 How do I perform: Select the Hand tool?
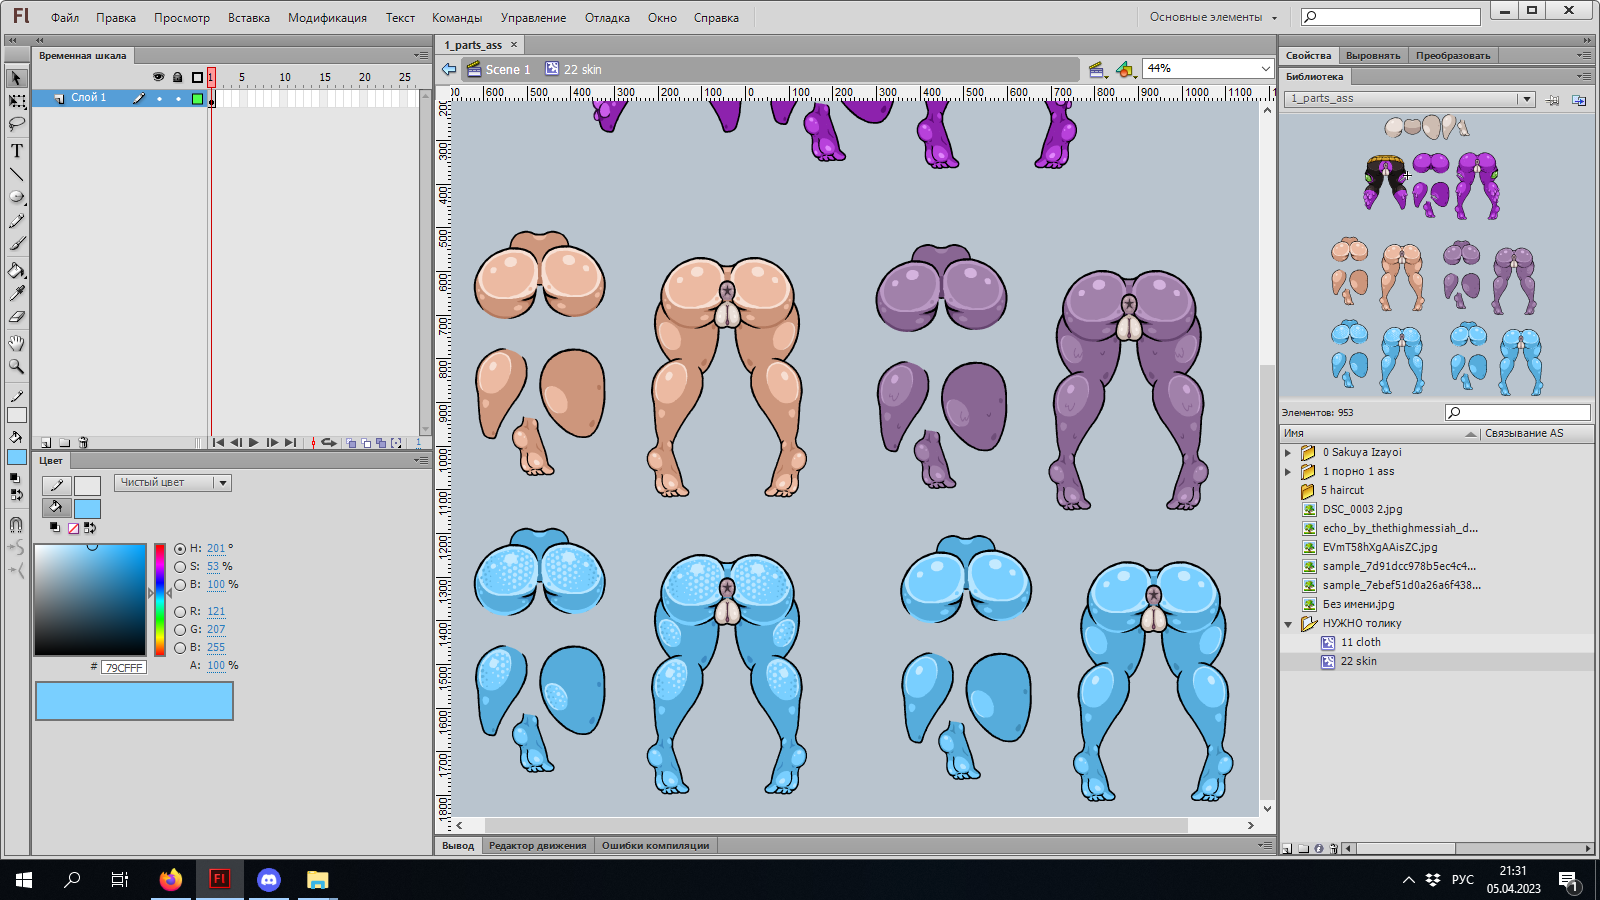click(x=16, y=343)
